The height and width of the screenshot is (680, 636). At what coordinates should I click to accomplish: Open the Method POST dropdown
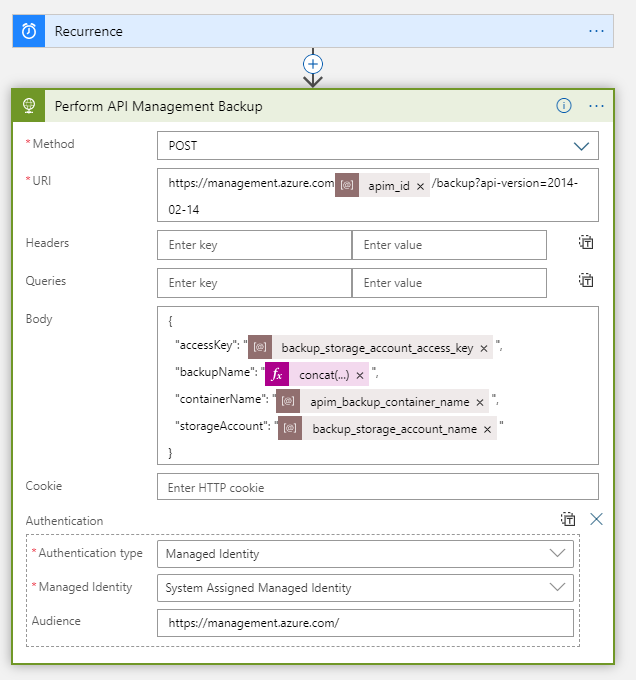pos(378,146)
